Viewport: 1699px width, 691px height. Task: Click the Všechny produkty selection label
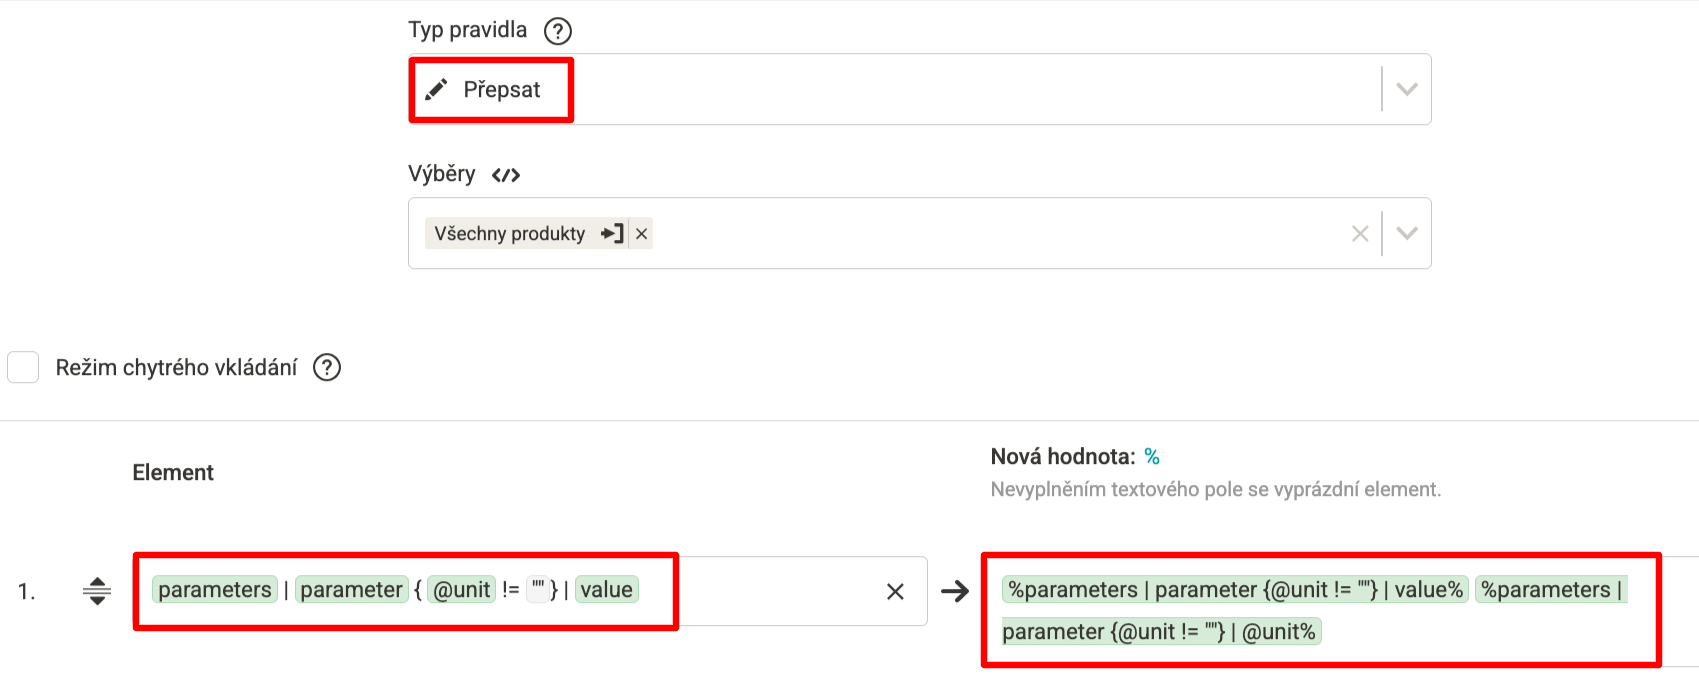point(510,233)
